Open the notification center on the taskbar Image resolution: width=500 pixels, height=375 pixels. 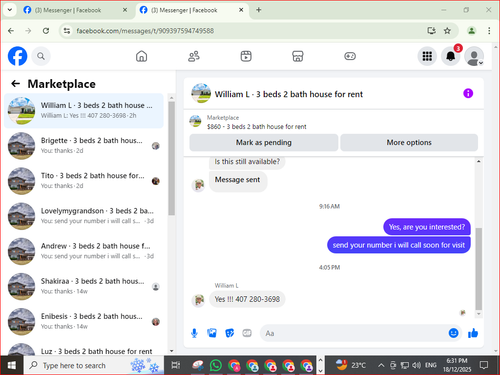484,365
